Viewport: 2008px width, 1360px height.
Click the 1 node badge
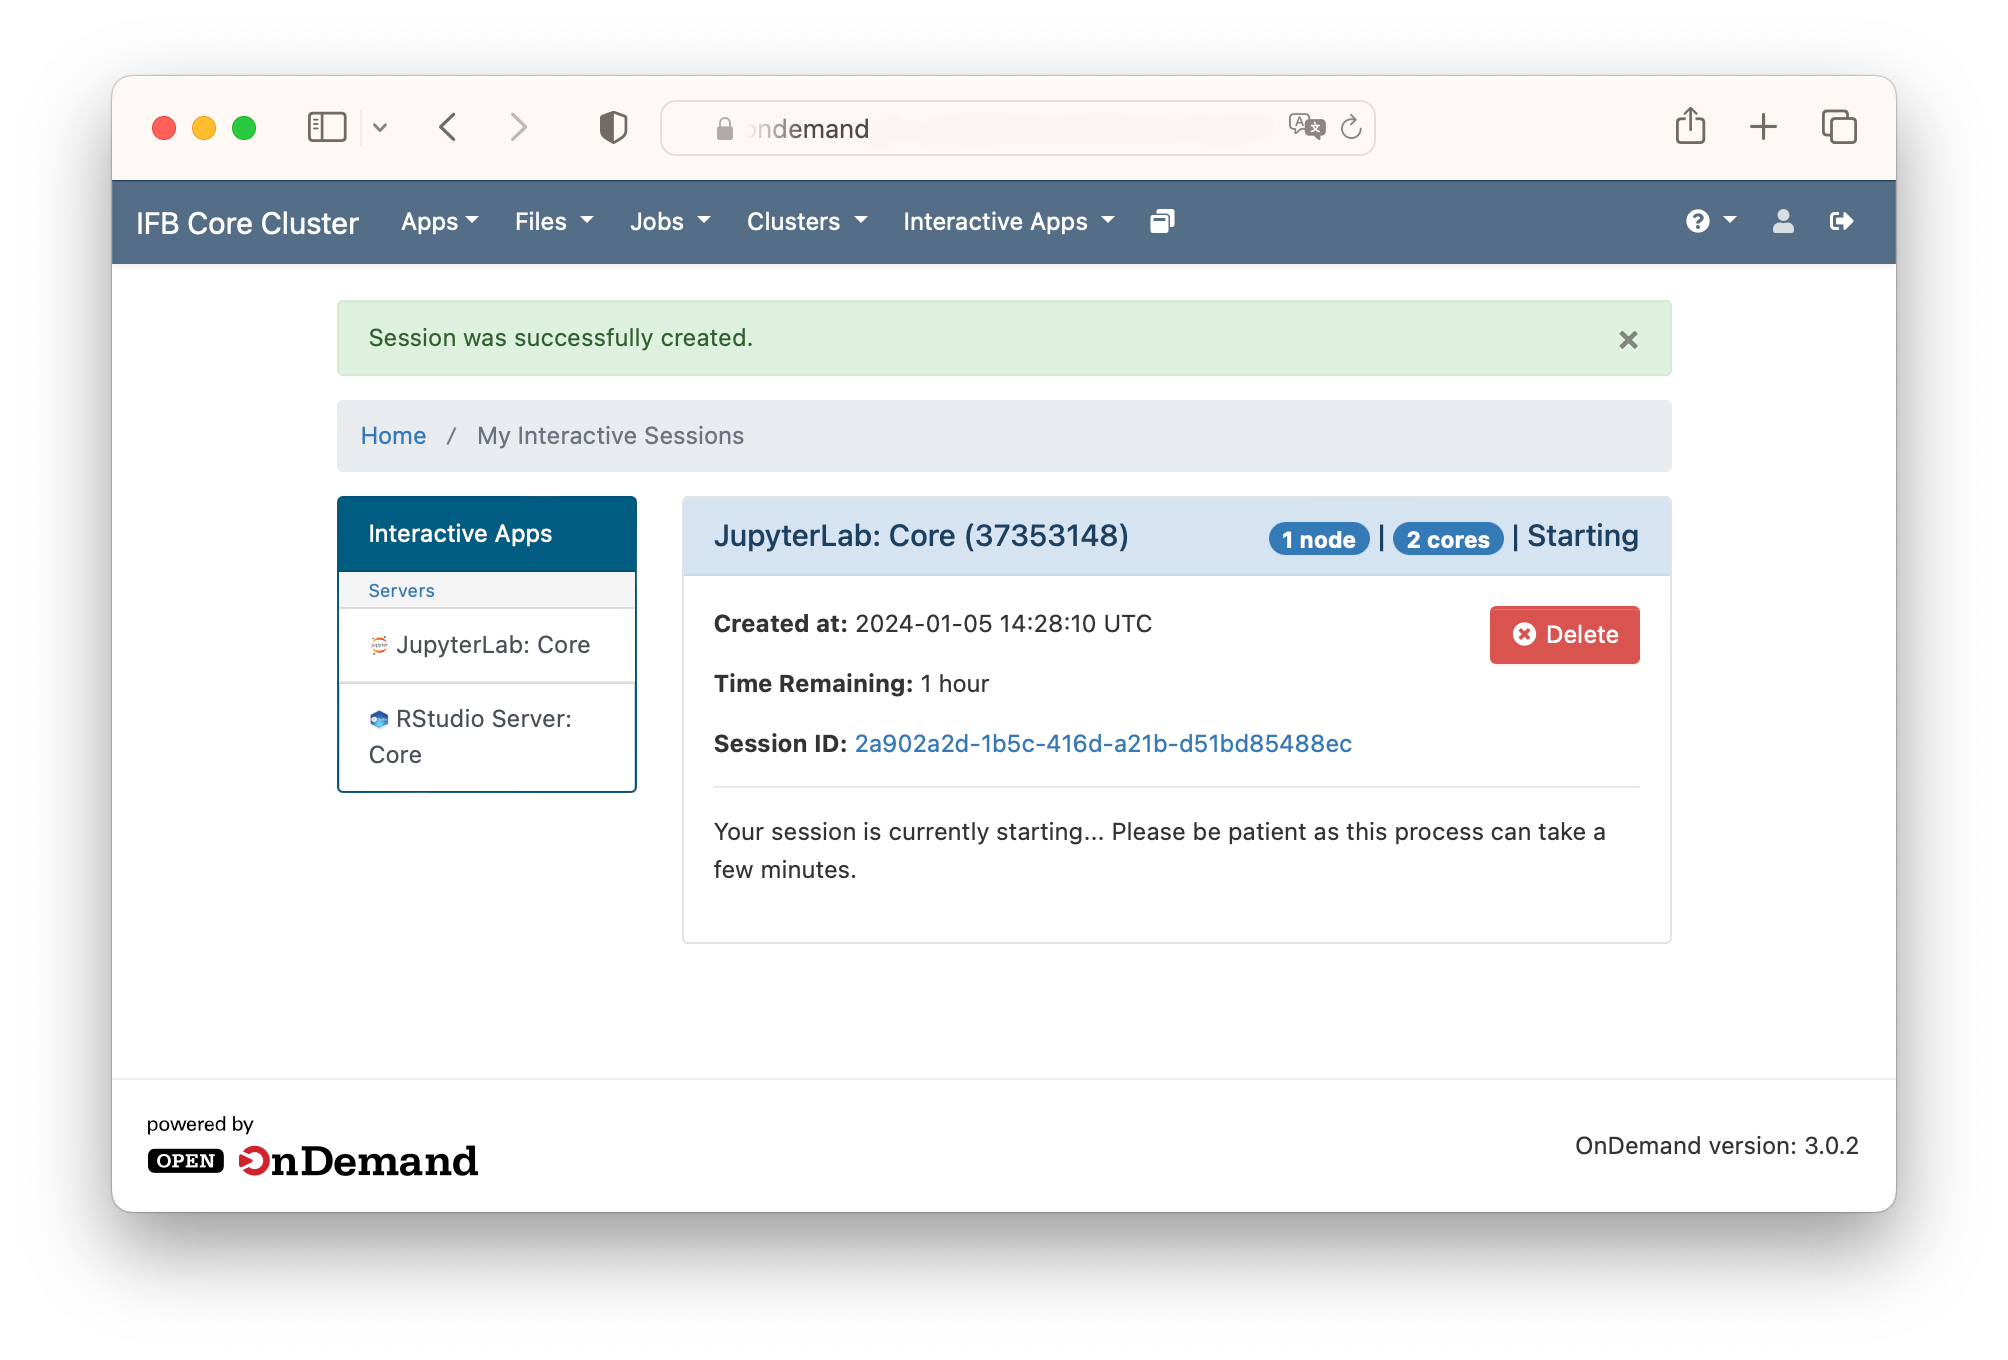tap(1319, 539)
